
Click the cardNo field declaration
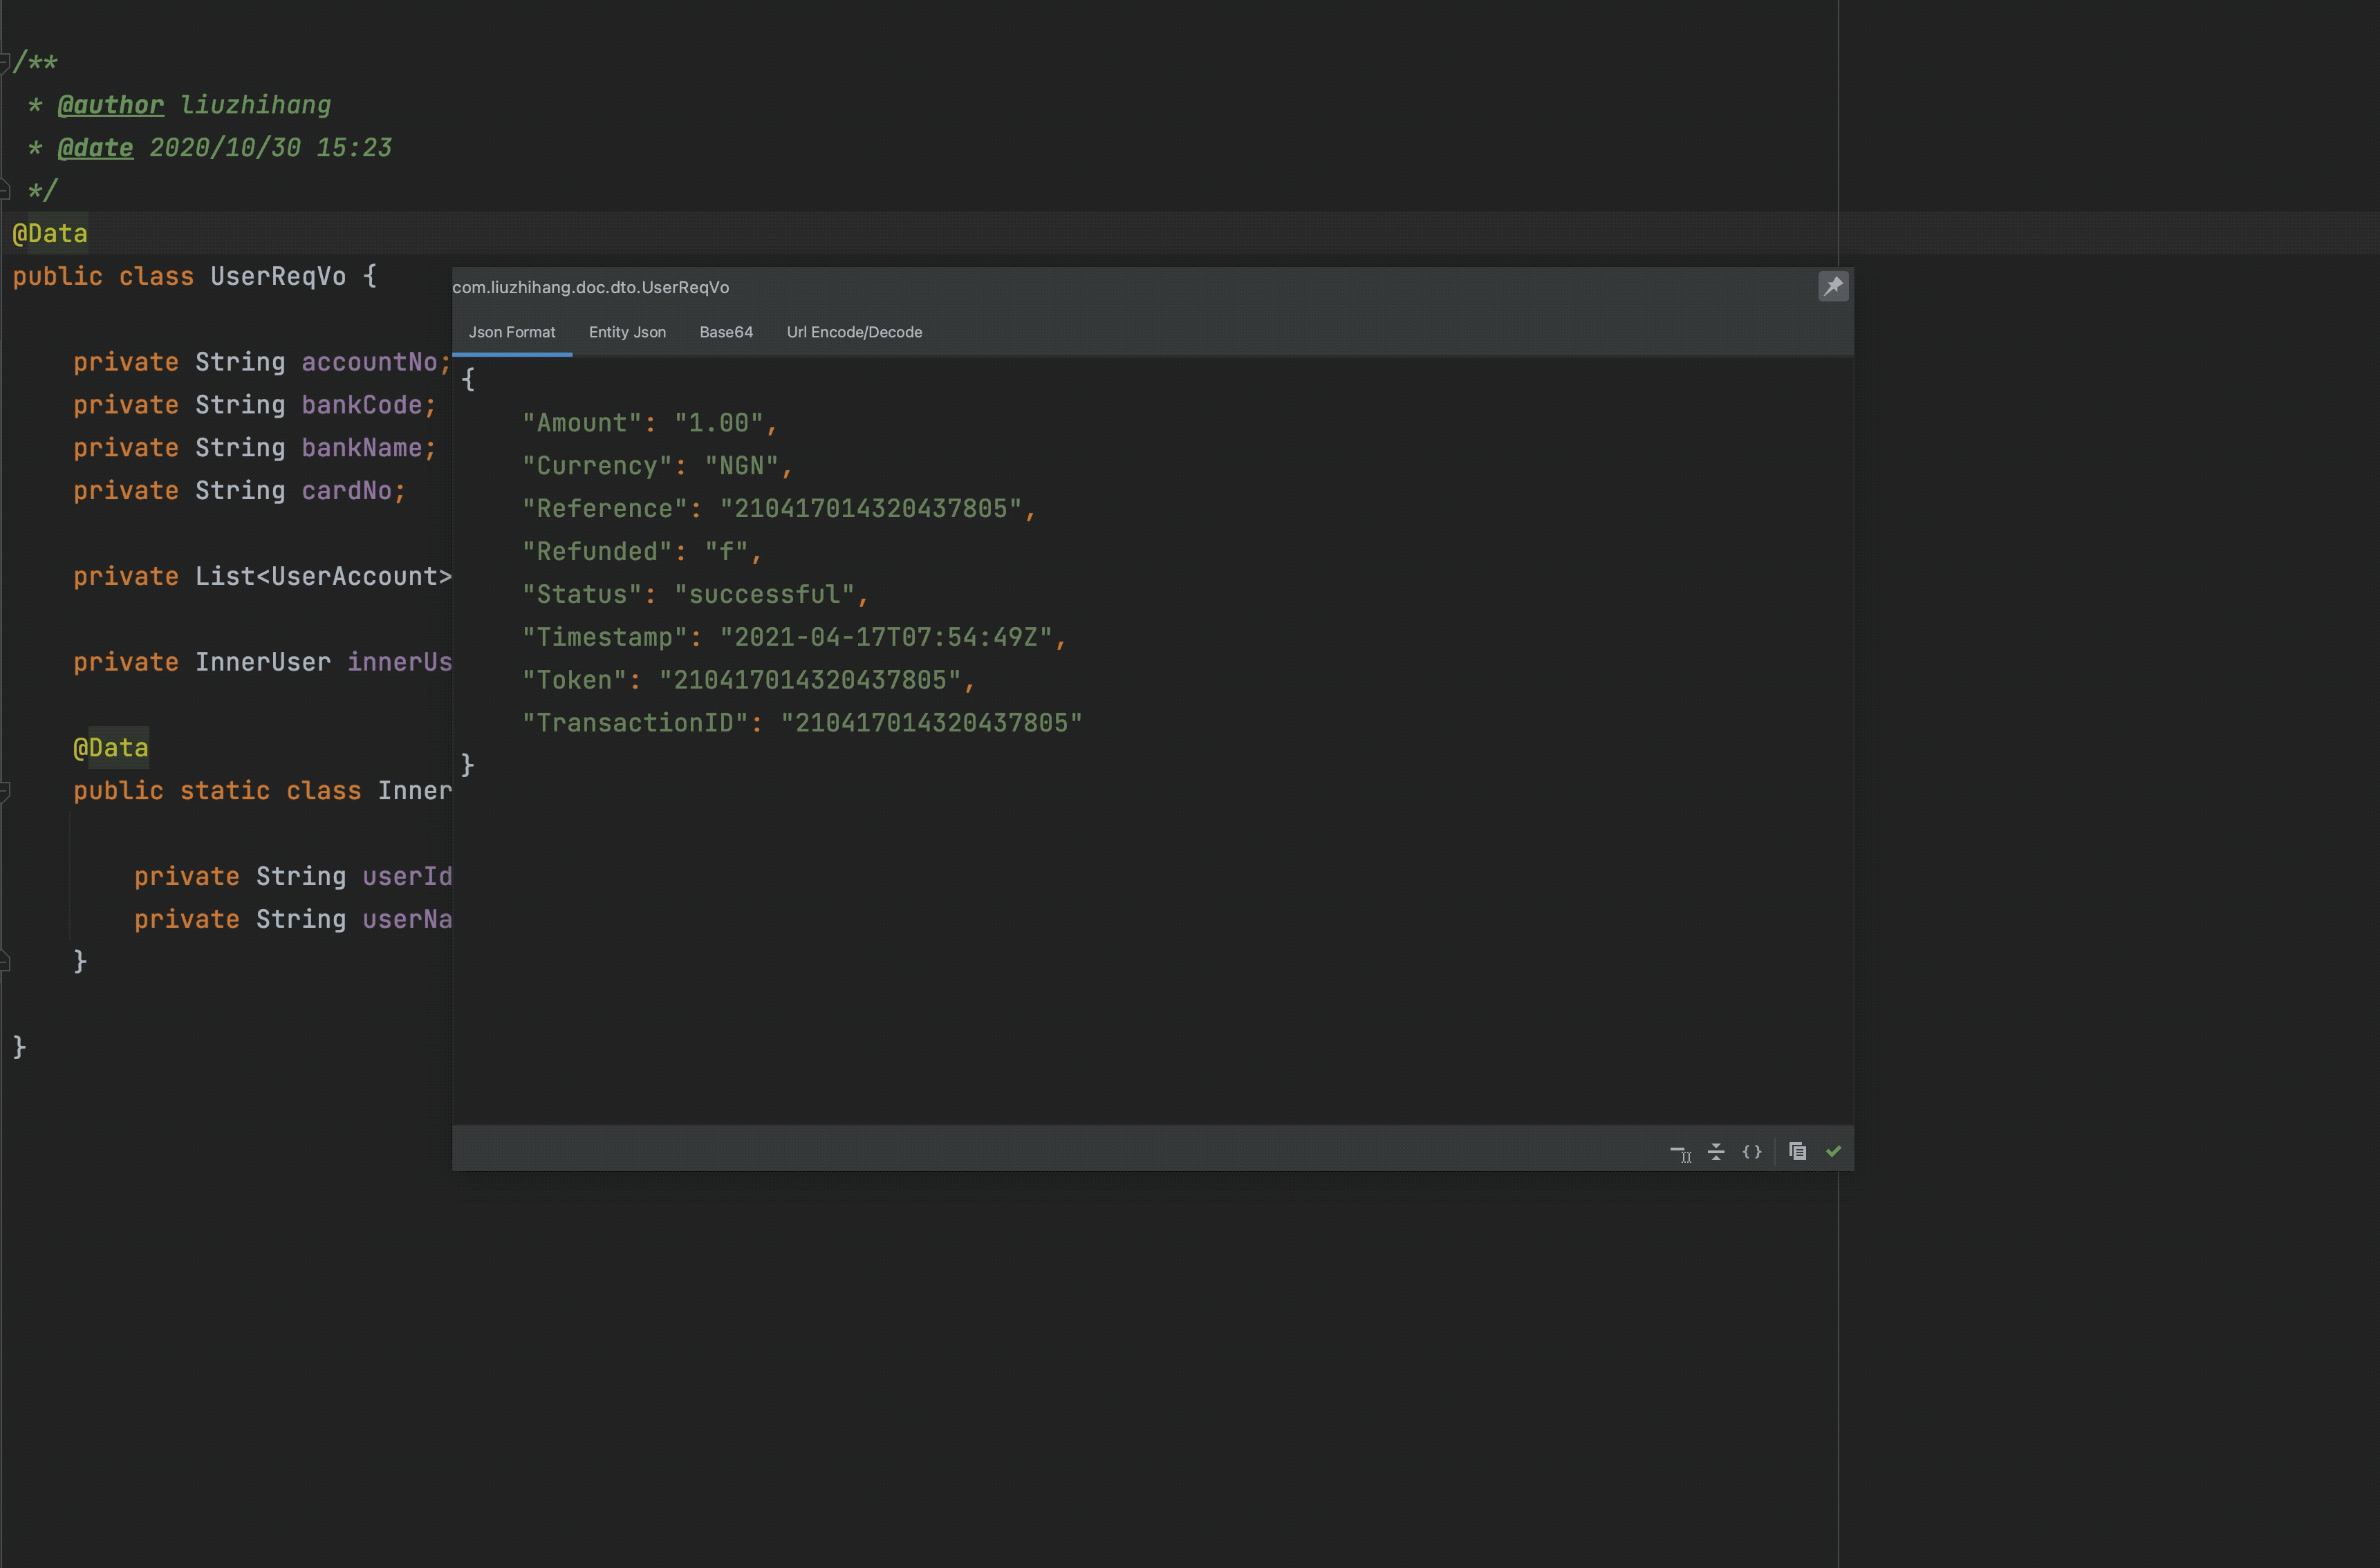point(240,492)
